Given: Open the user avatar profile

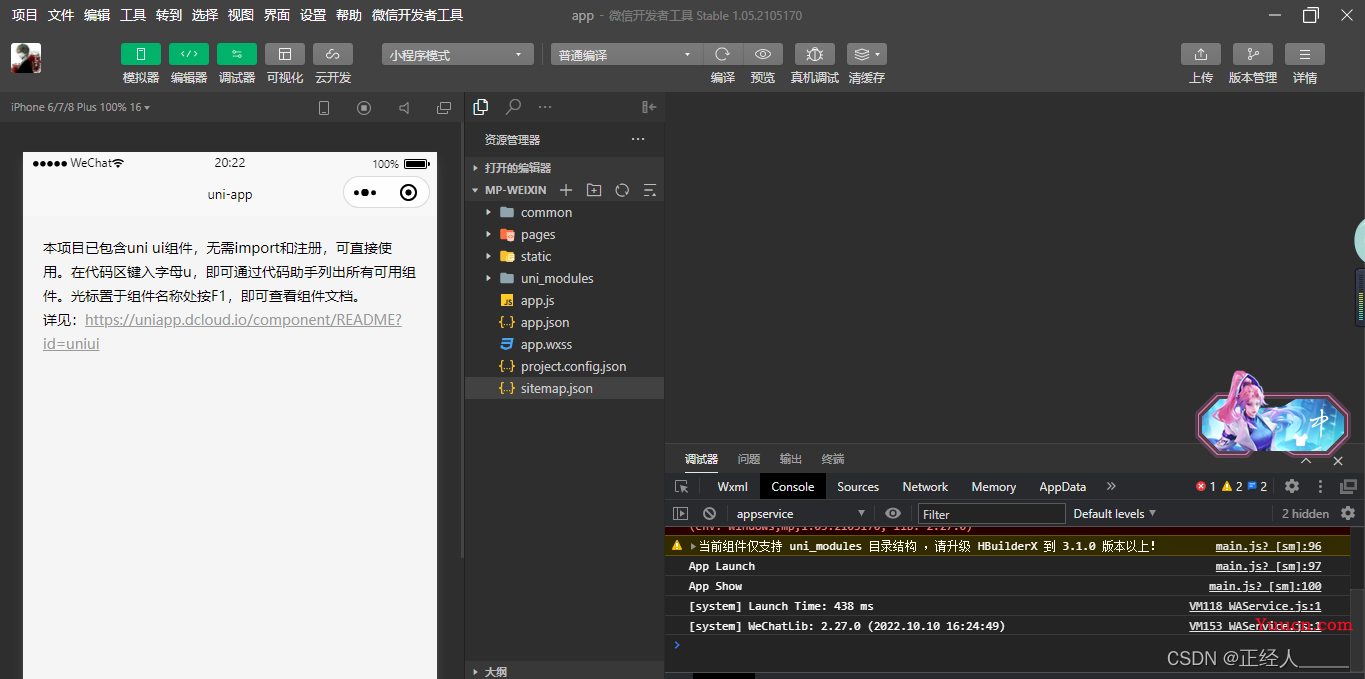Looking at the screenshot, I should tap(26, 58).
